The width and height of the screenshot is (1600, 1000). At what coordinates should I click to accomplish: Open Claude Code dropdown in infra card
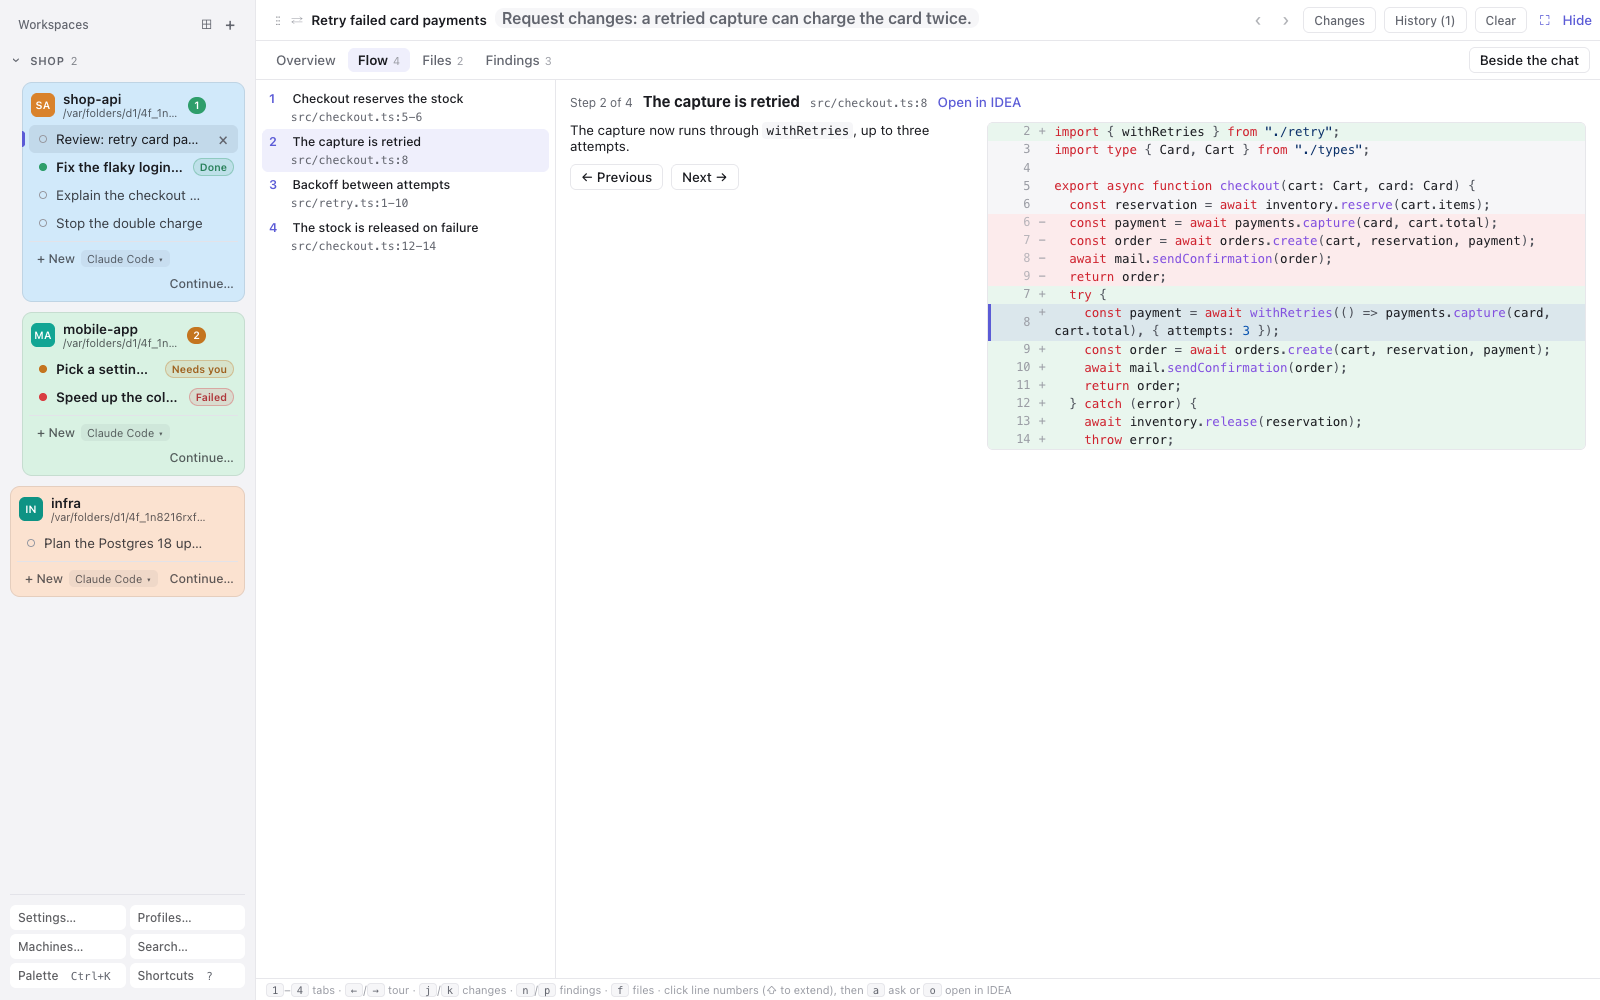tap(113, 579)
